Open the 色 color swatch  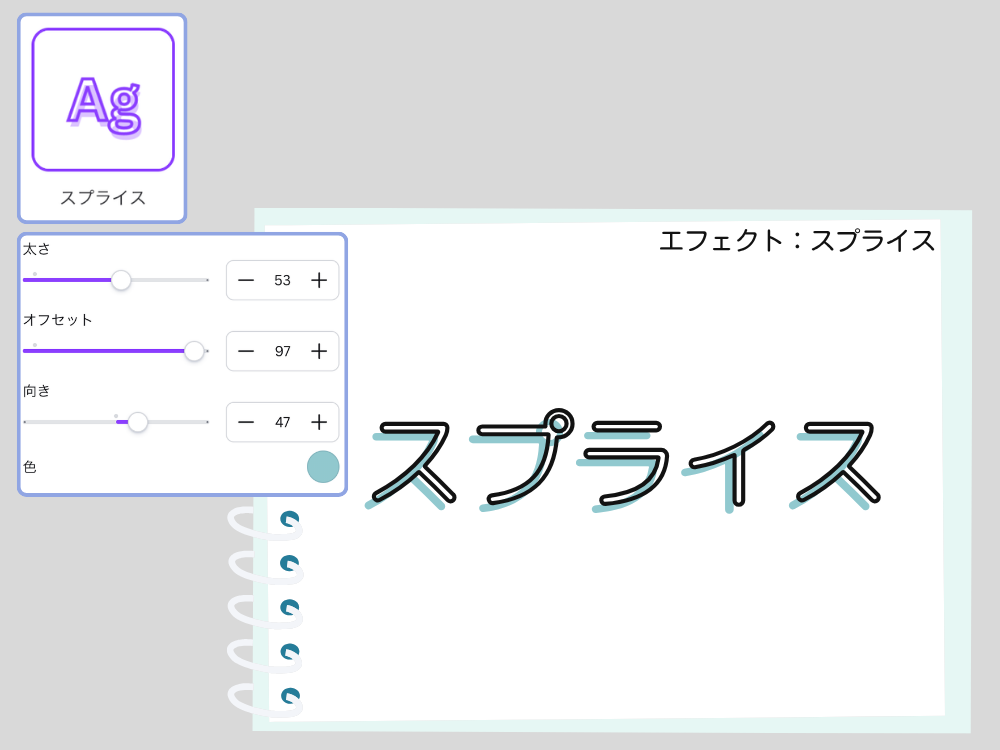click(323, 466)
